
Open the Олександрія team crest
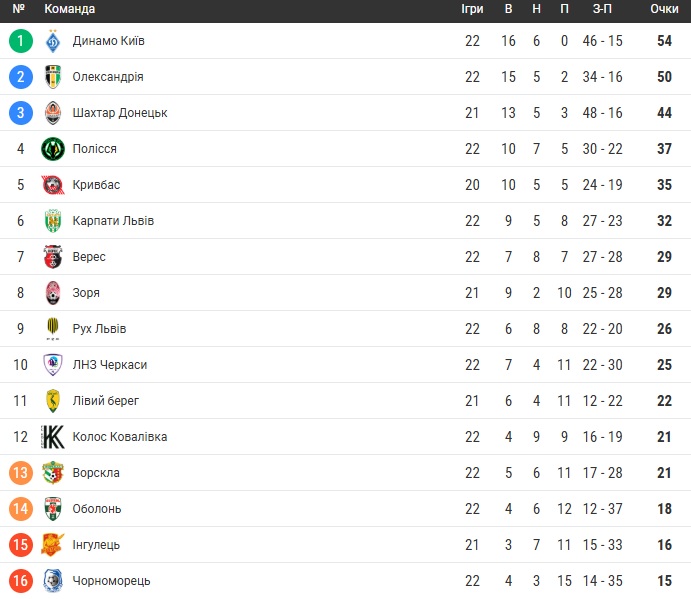click(53, 77)
